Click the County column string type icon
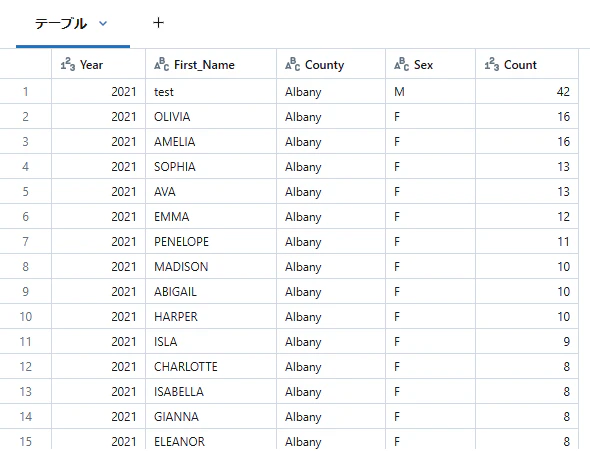This screenshot has width=590, height=451. click(x=292, y=65)
